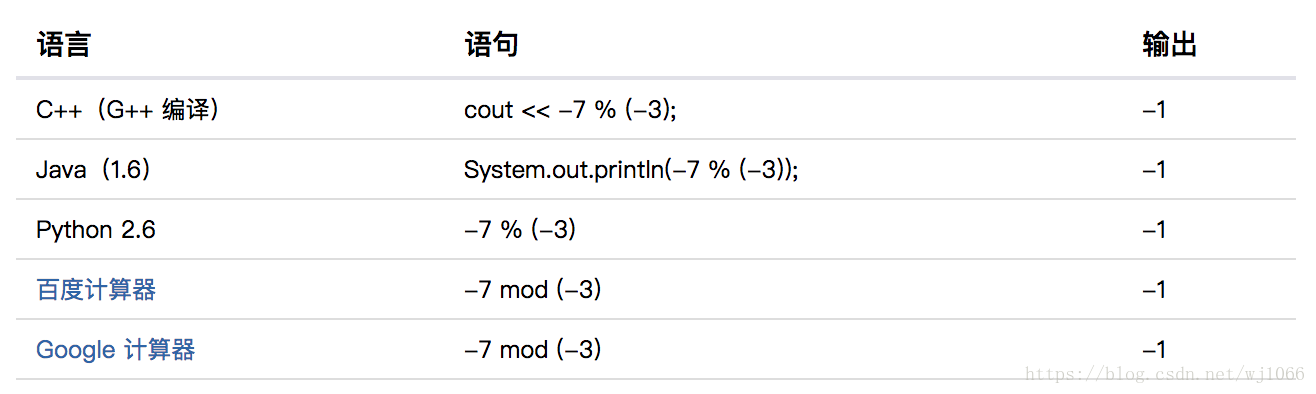Click the Java（1.6）cell

coord(94,170)
